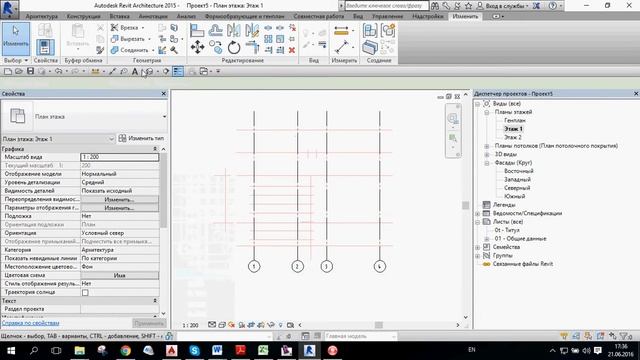Viewport: 640px width, 360px height.
Task: Click the vertical scrollbar thumb of drawing view
Action: click(x=465, y=205)
